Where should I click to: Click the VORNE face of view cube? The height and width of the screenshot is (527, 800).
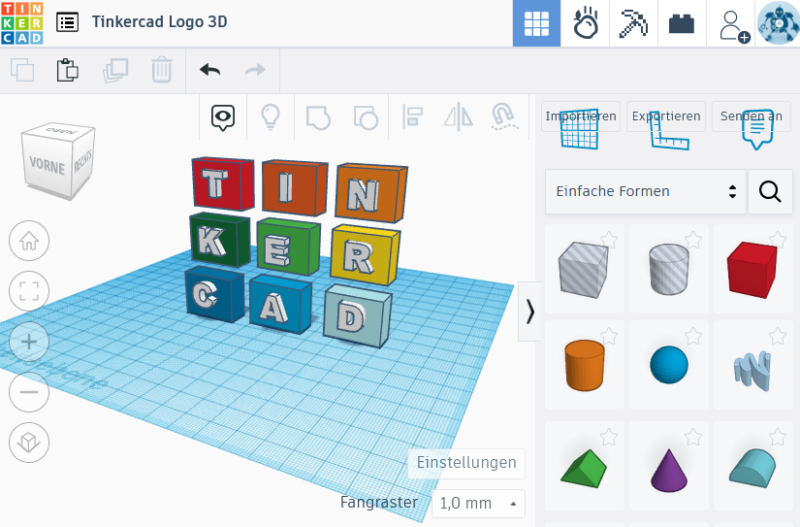47,166
